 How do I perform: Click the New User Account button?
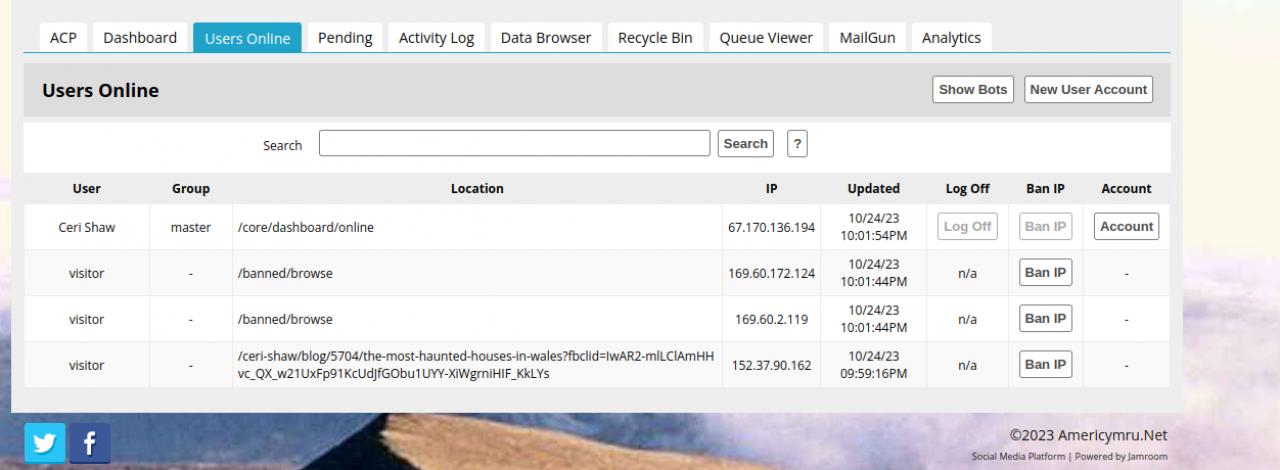point(1088,89)
